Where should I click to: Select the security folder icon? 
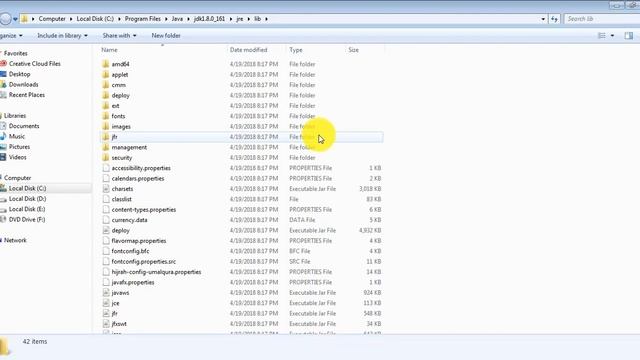click(x=106, y=158)
